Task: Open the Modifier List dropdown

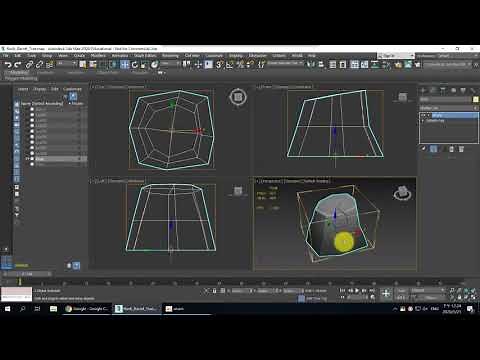Action: pos(449,108)
